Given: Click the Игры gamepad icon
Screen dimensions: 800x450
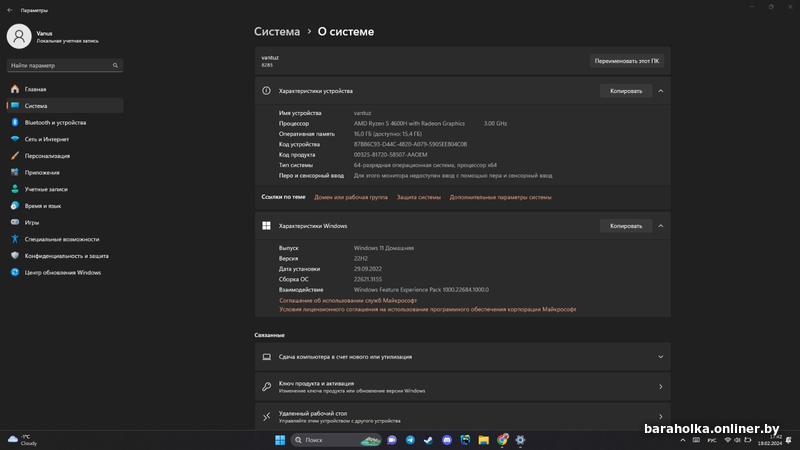Looking at the screenshot, I should pos(15,222).
